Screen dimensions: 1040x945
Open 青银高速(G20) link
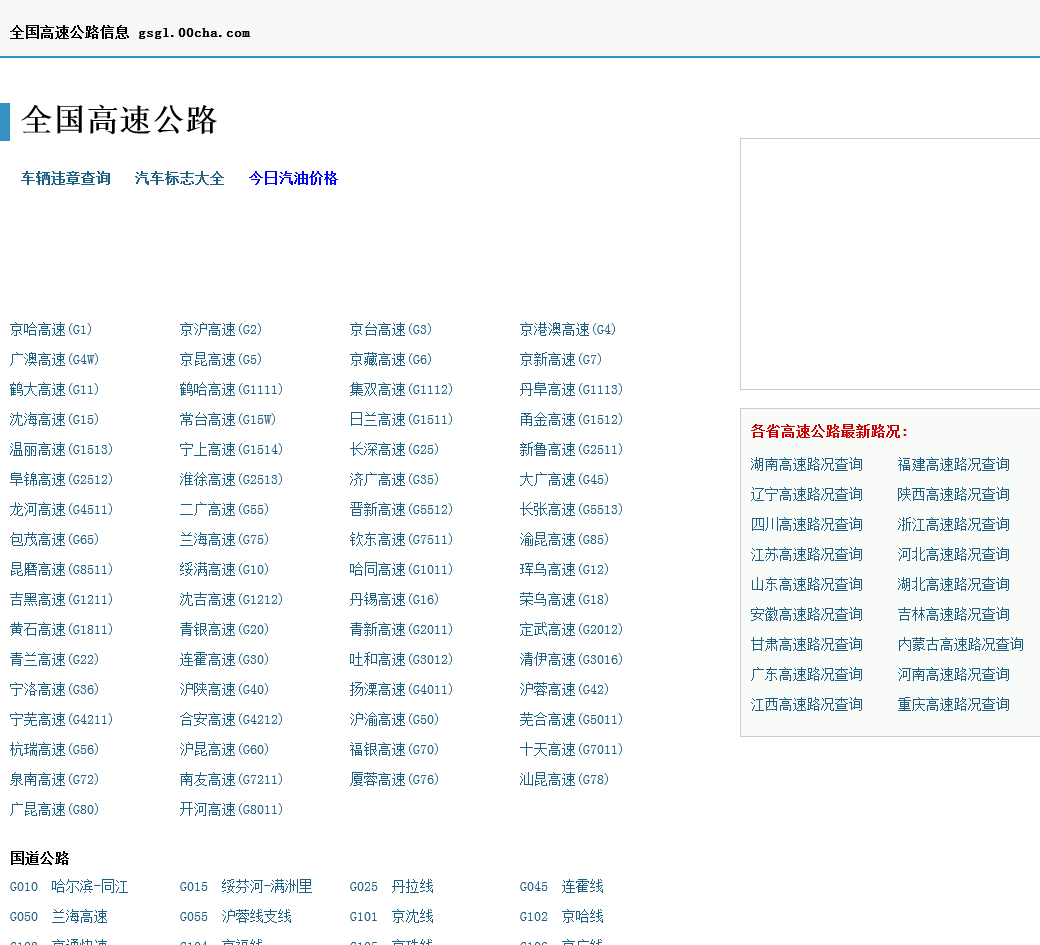tap(224, 629)
